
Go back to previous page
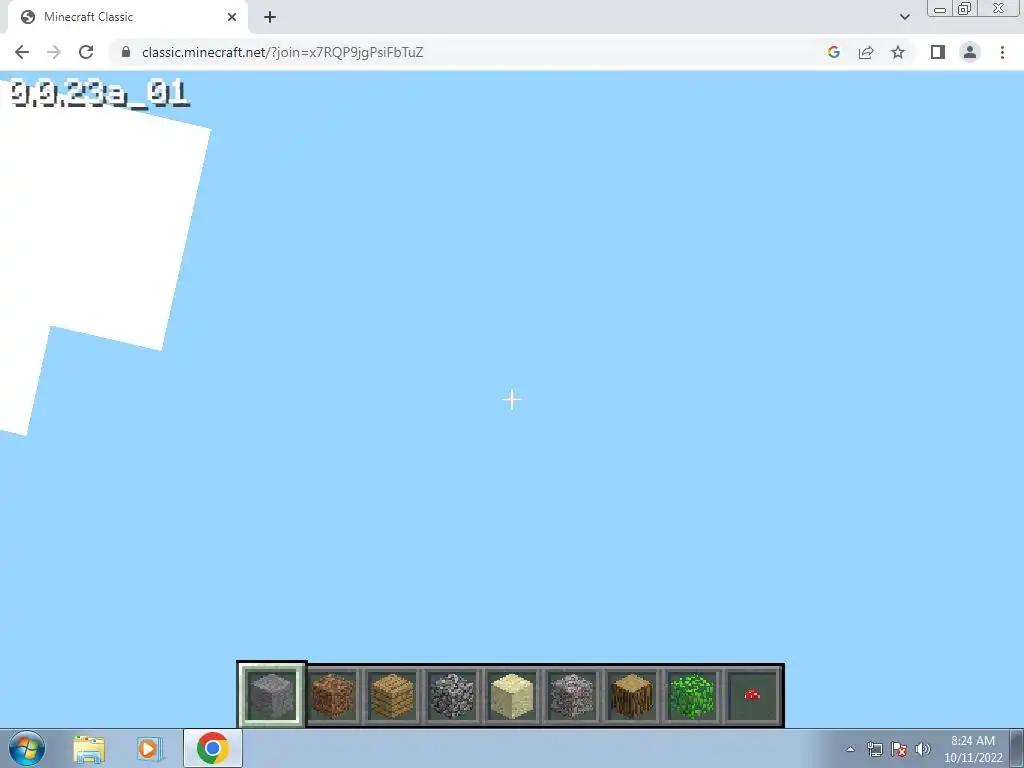coord(22,52)
